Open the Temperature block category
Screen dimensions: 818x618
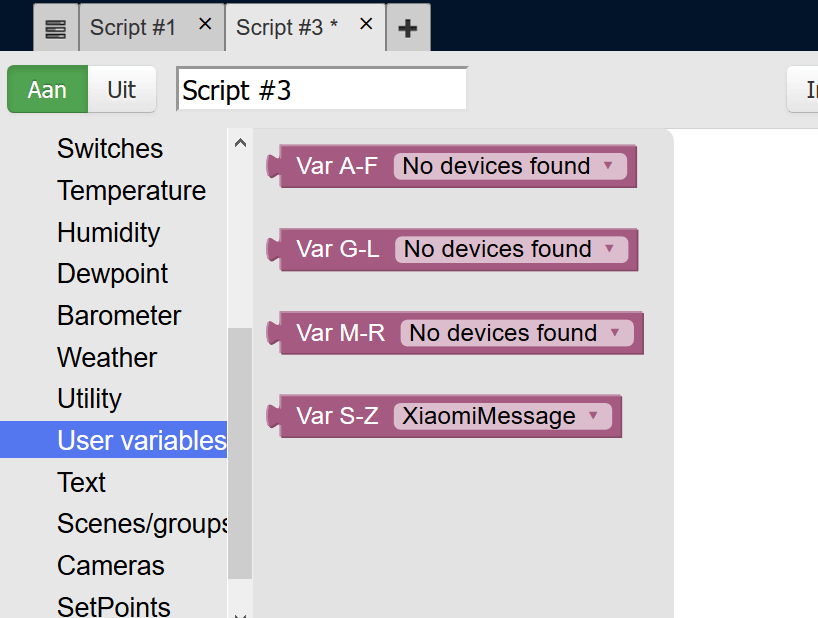tap(131, 191)
